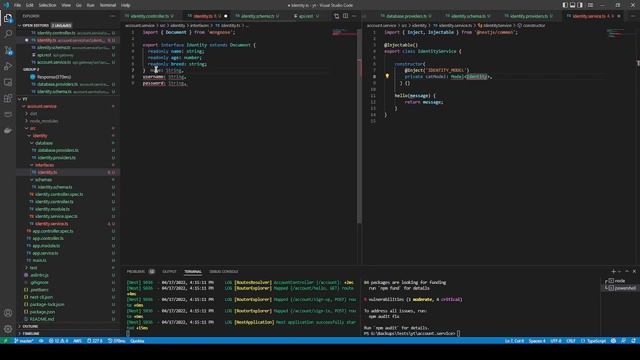Open the Source Control view
Screen dimensions: 640x360
pyautogui.click(x=8, y=50)
